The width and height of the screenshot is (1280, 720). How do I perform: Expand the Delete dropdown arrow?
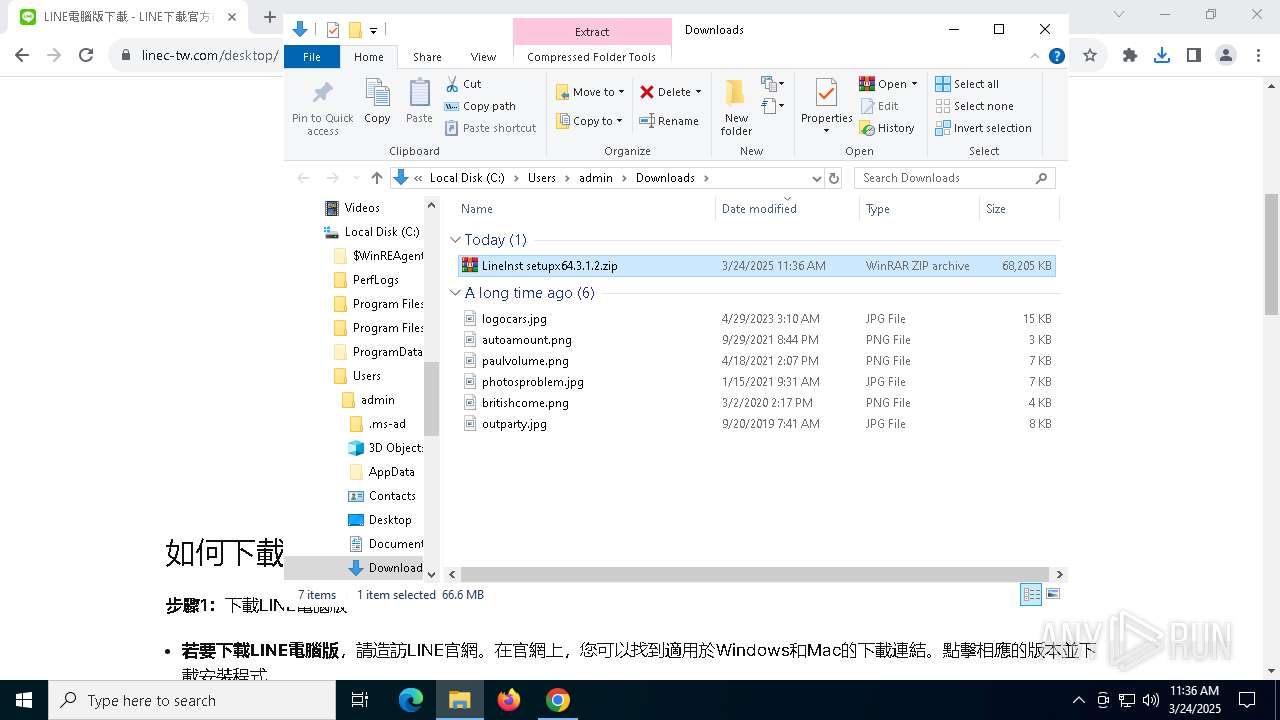pos(698,92)
